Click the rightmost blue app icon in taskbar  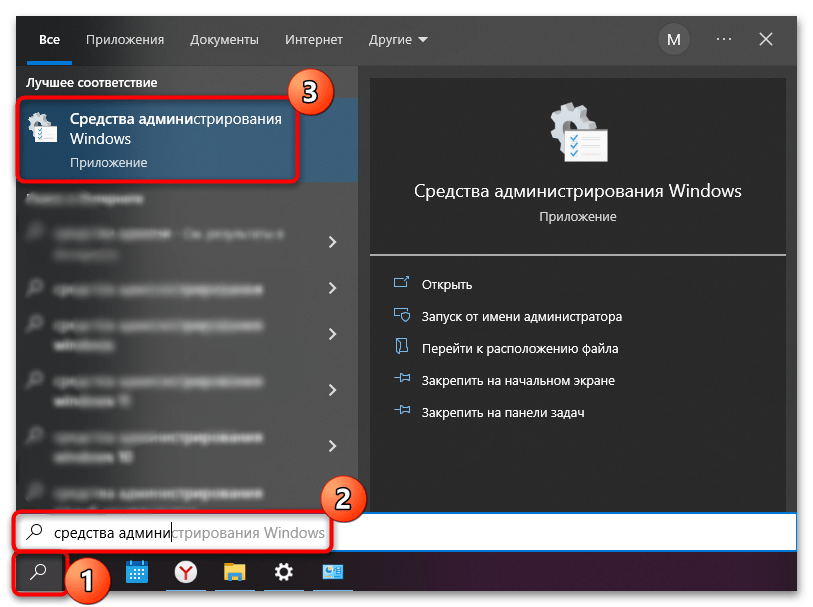pyautogui.click(x=332, y=572)
